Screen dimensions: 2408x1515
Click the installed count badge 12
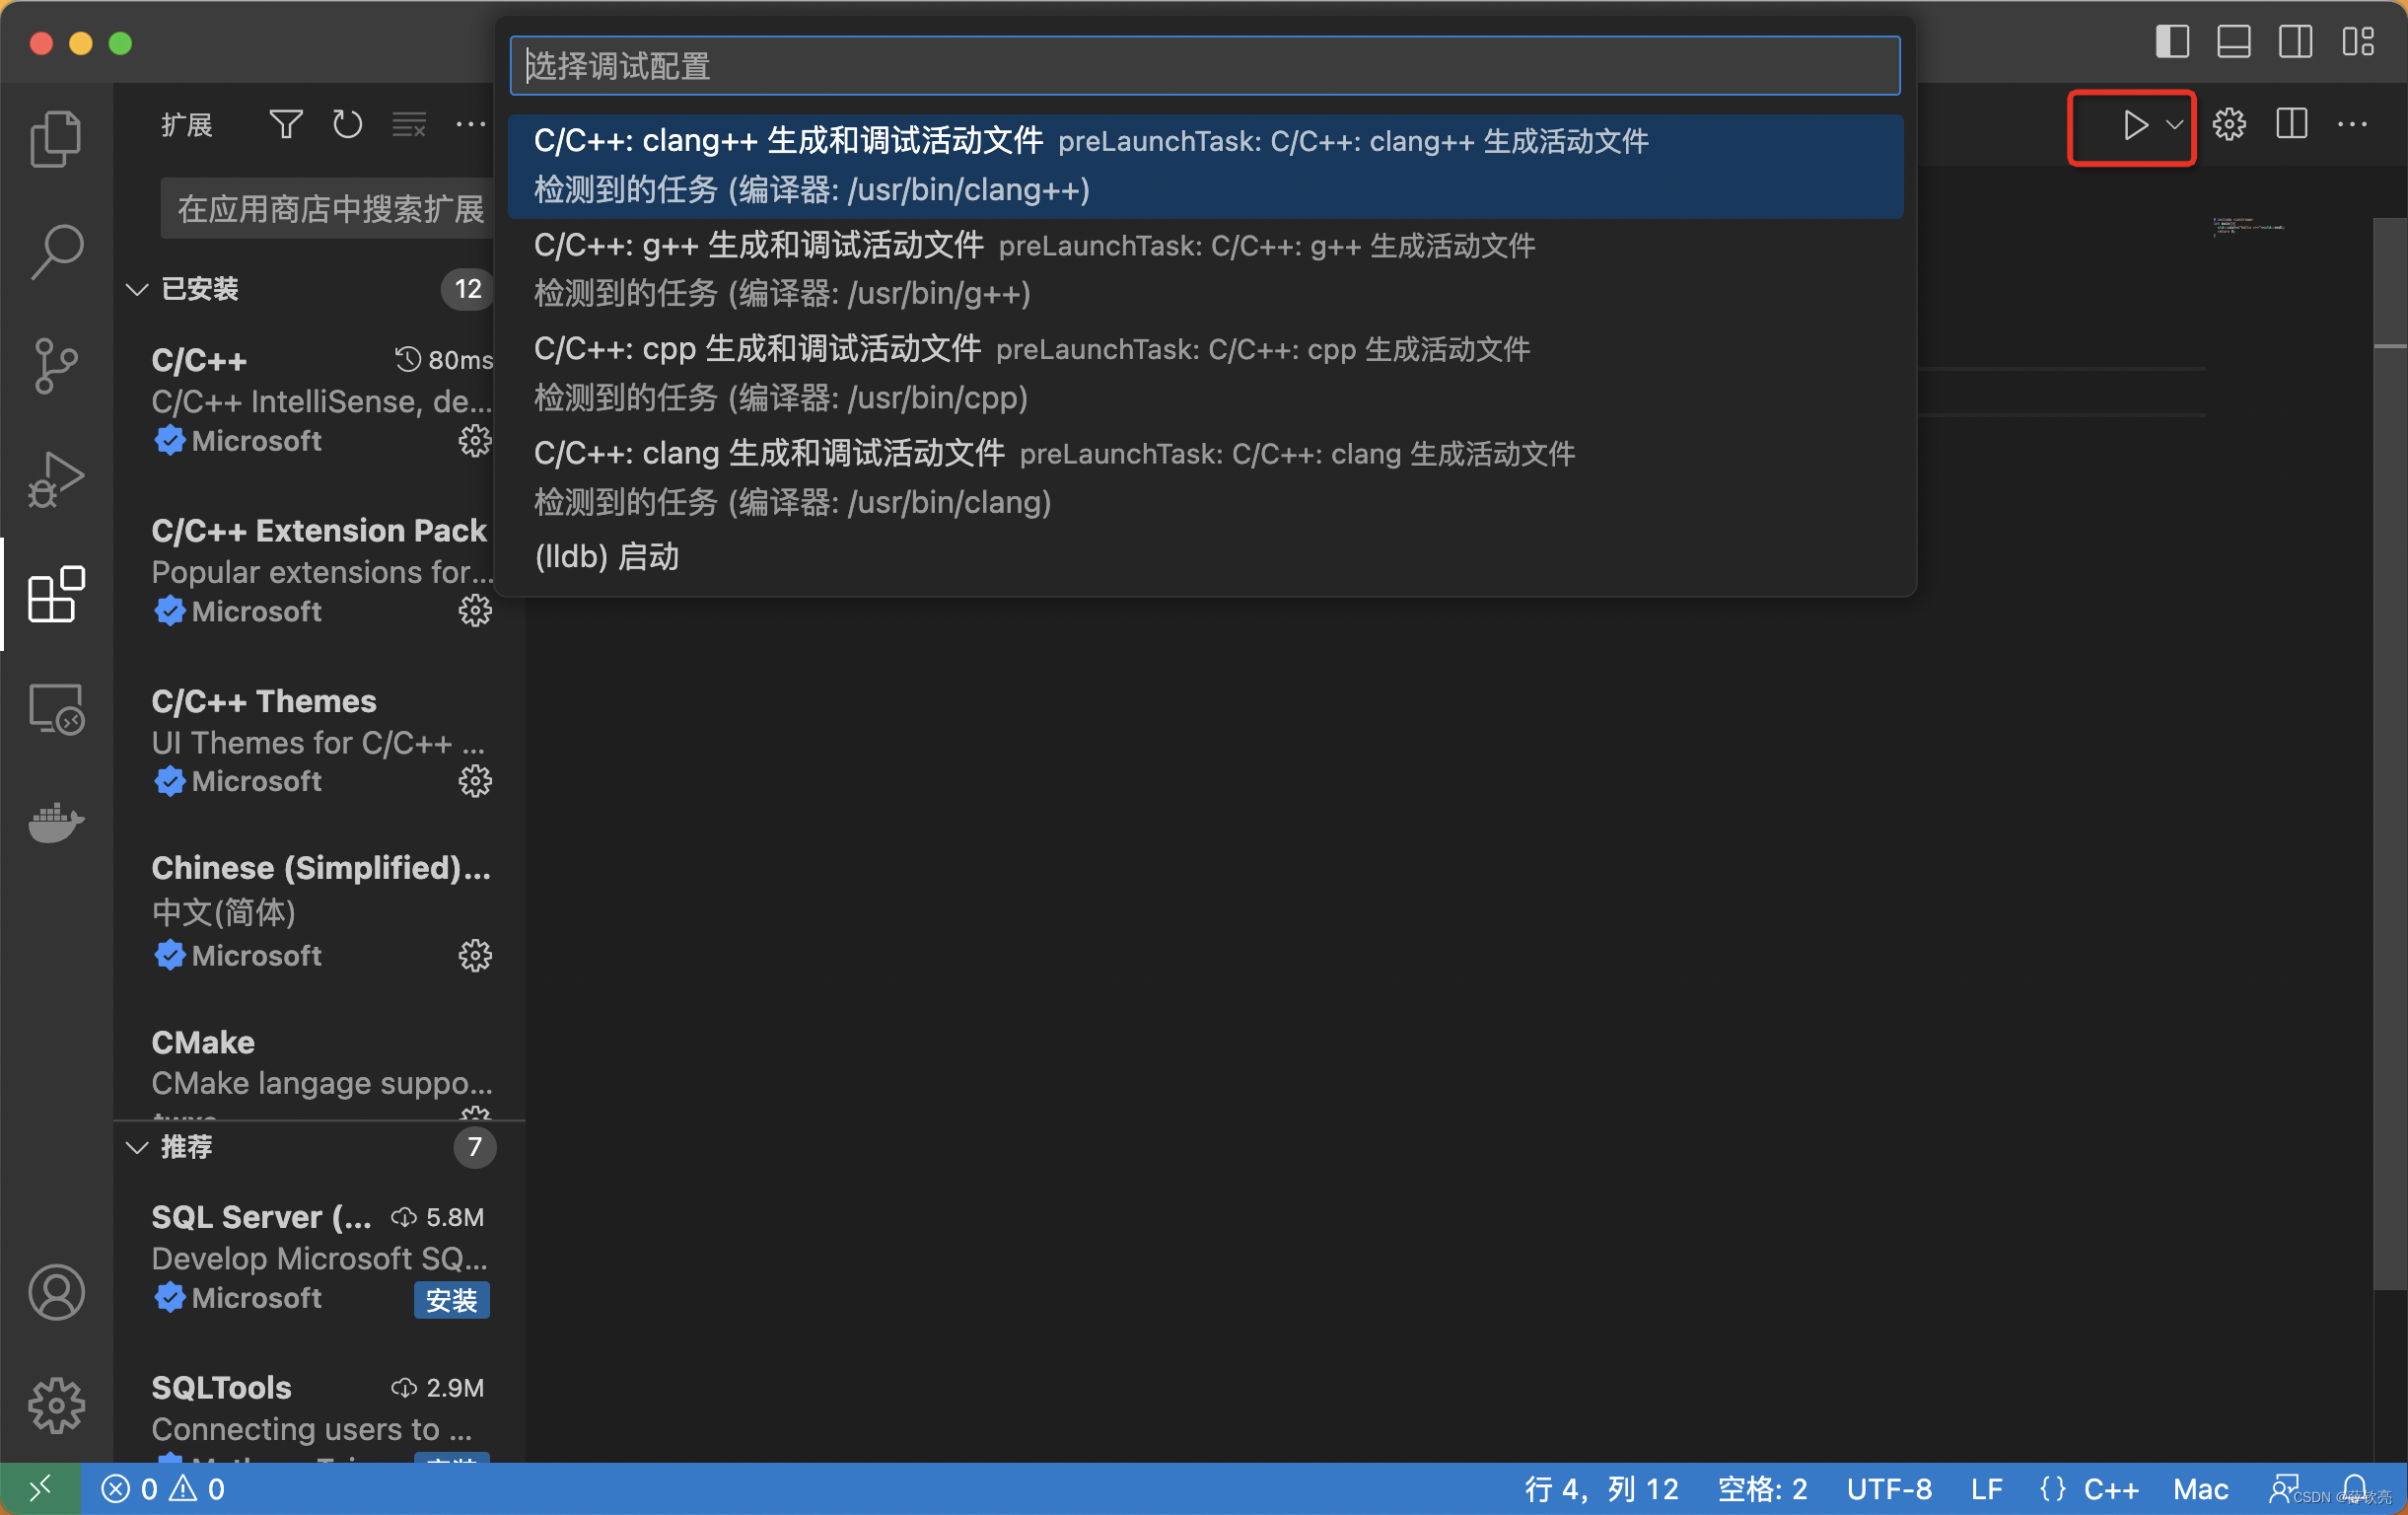coord(467,289)
